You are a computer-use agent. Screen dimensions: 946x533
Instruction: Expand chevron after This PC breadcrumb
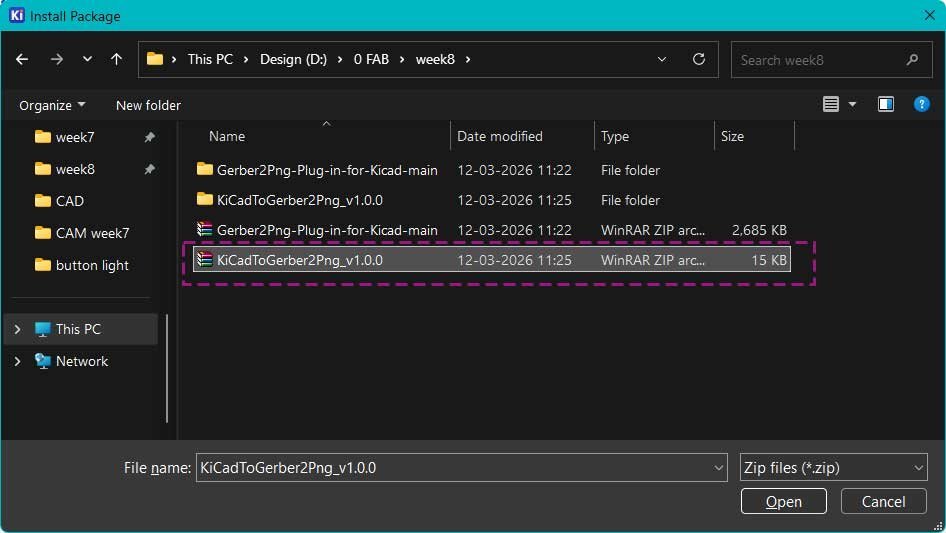[x=246, y=59]
